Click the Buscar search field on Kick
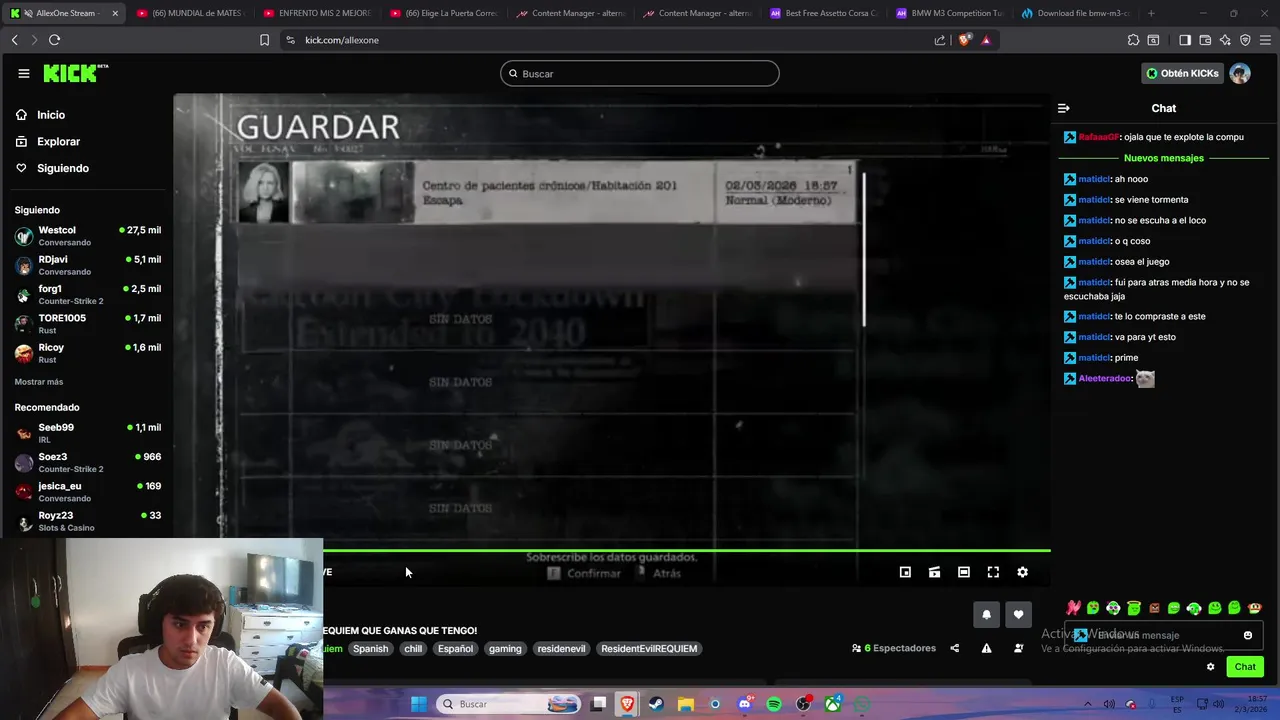Screen dimensions: 1280x720 pyautogui.click(x=640, y=73)
